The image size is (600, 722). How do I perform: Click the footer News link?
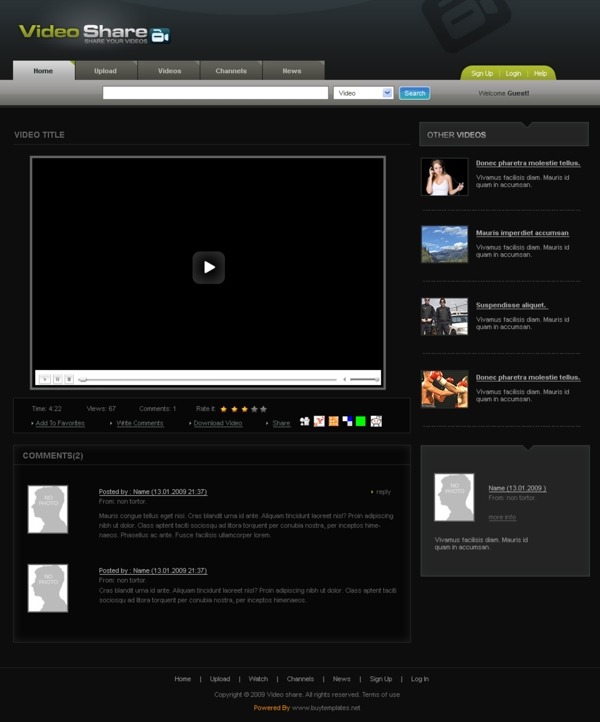click(x=341, y=679)
